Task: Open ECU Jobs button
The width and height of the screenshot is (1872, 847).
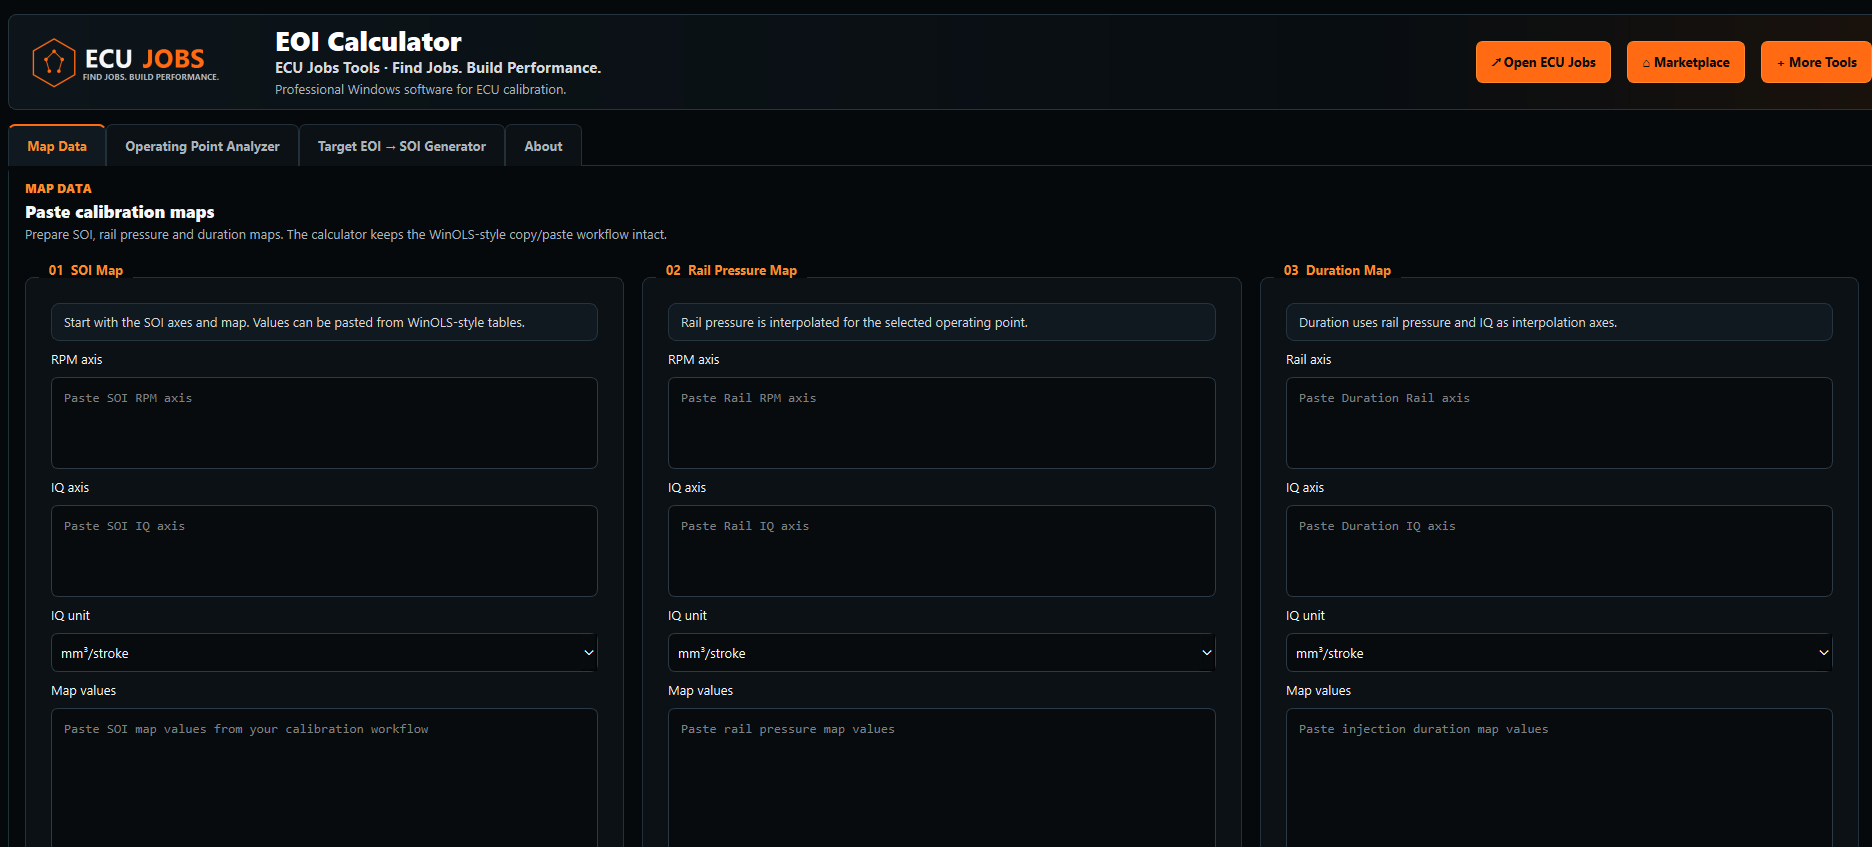Action: coord(1543,62)
